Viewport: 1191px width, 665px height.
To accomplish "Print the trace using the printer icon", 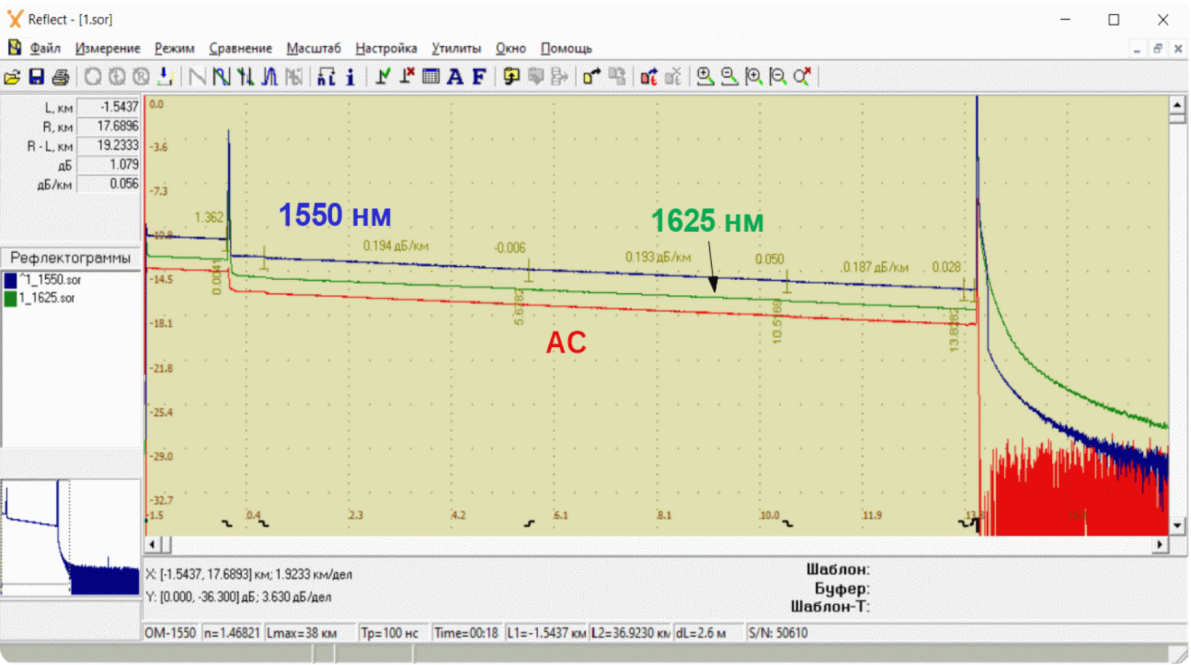I will (x=60, y=77).
